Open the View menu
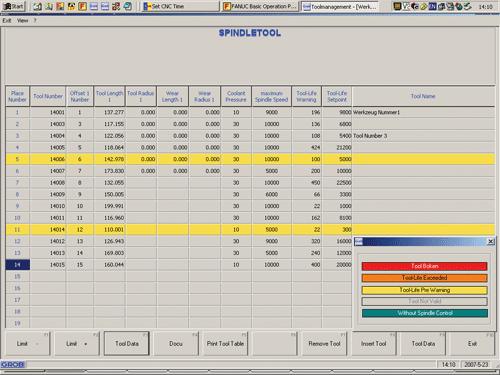Screen dimensions: 500x375 tap(22, 20)
